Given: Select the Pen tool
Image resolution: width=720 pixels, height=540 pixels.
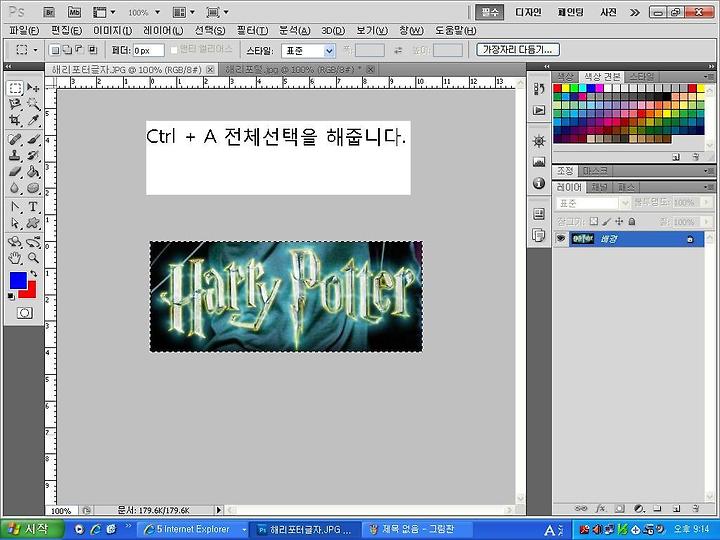Looking at the screenshot, I should click(15, 207).
